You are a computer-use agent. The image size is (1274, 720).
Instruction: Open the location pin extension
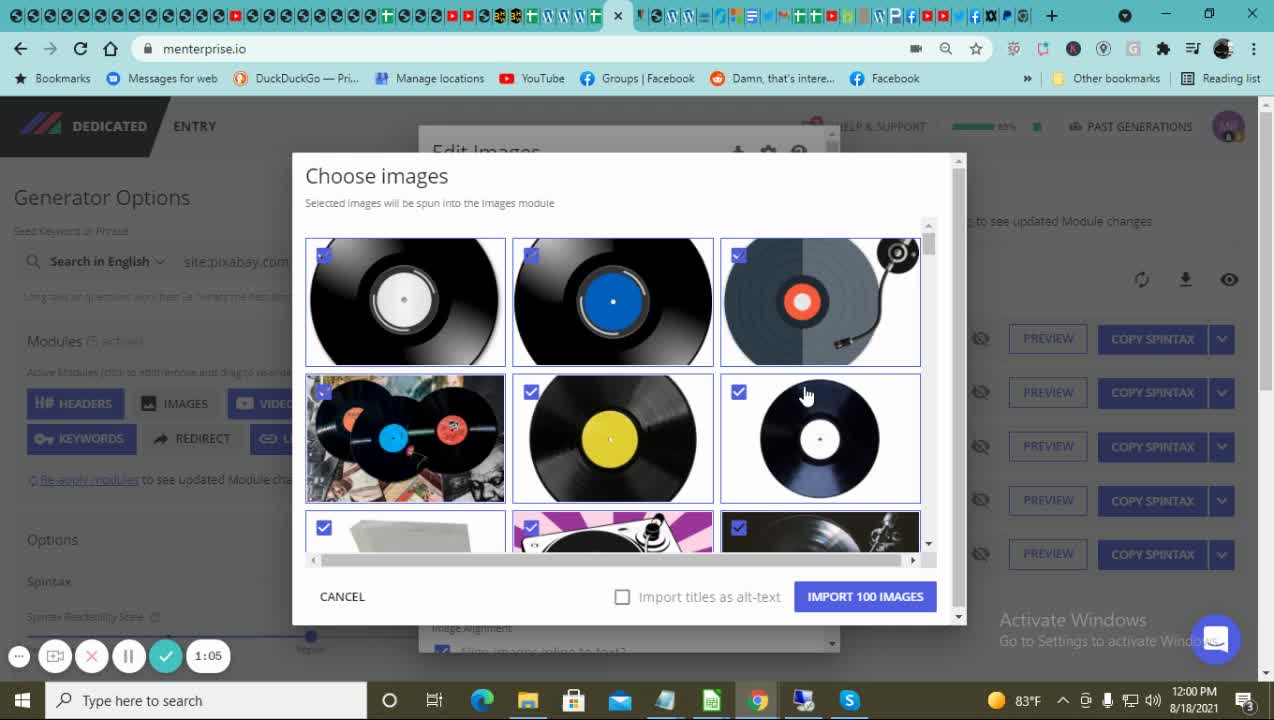tap(1103, 48)
